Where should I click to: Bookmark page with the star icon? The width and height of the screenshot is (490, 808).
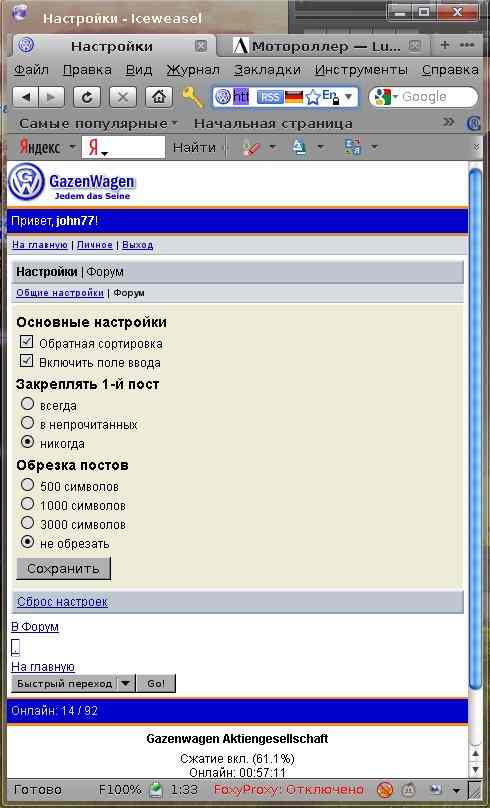click(x=313, y=97)
